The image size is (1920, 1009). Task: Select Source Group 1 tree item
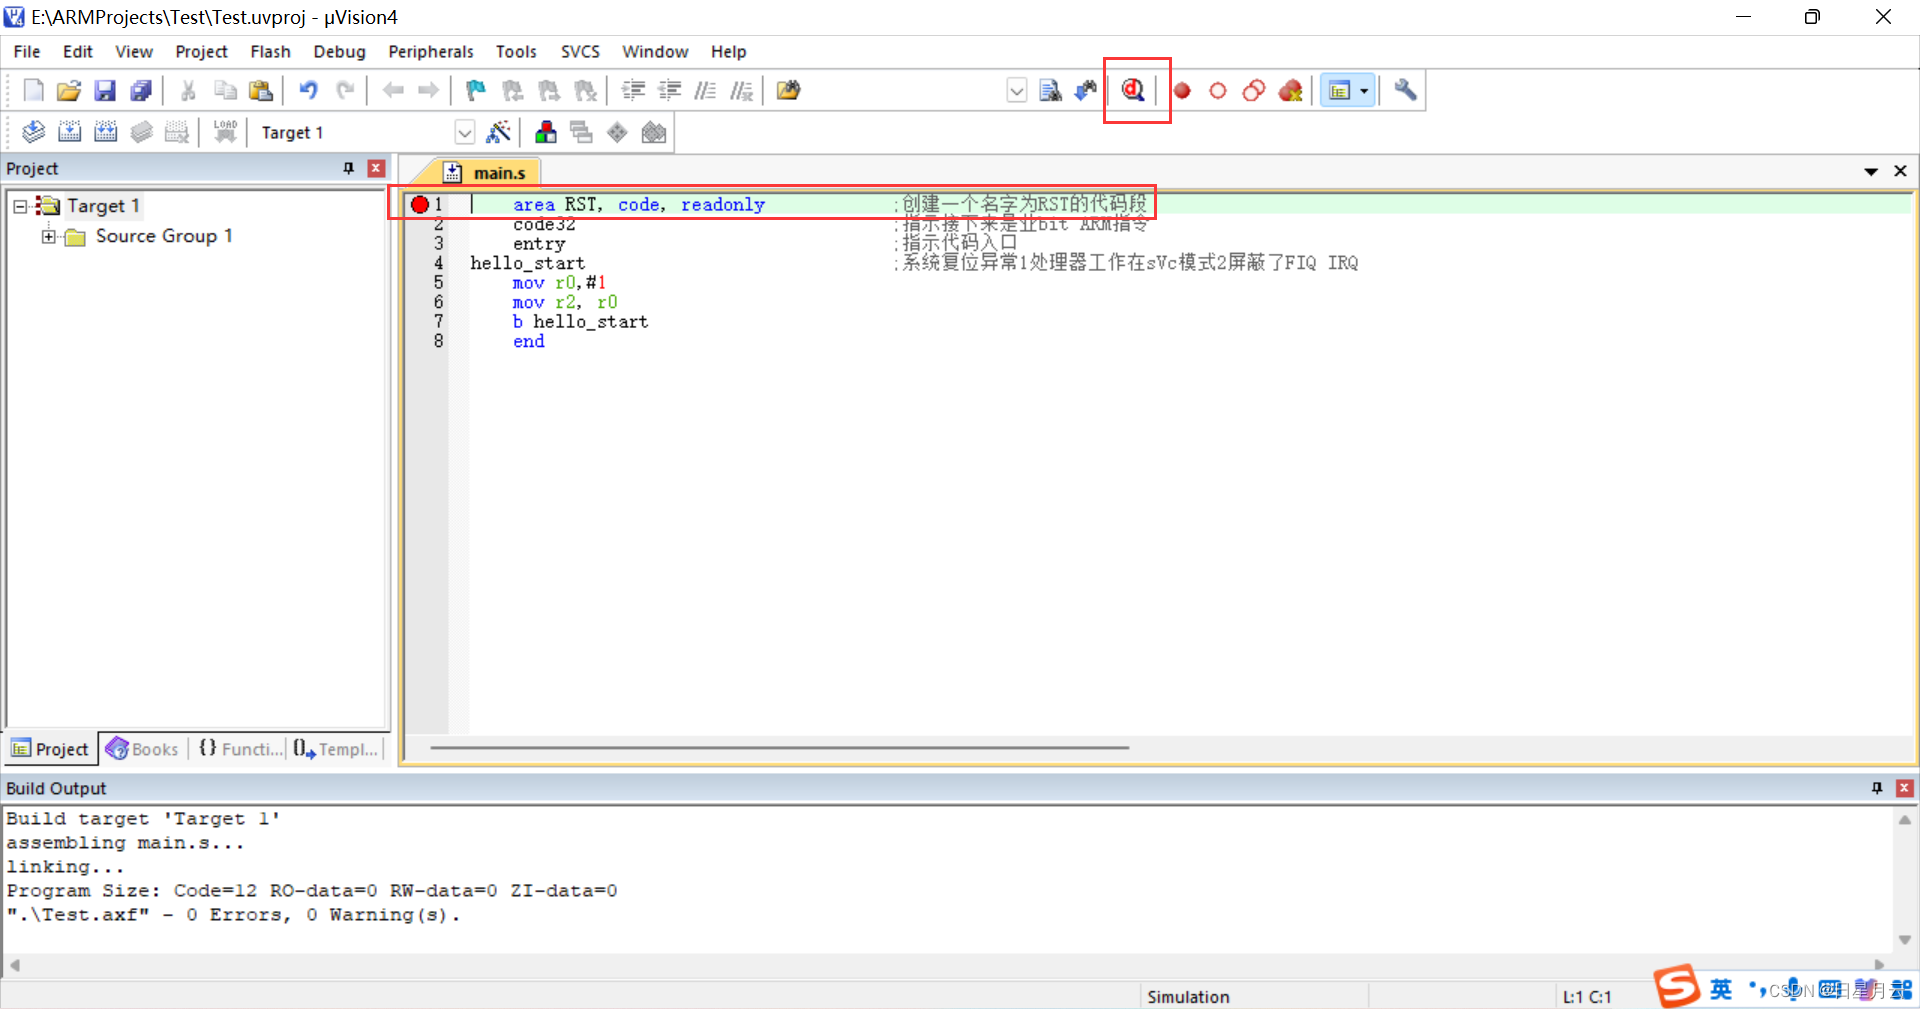click(164, 237)
